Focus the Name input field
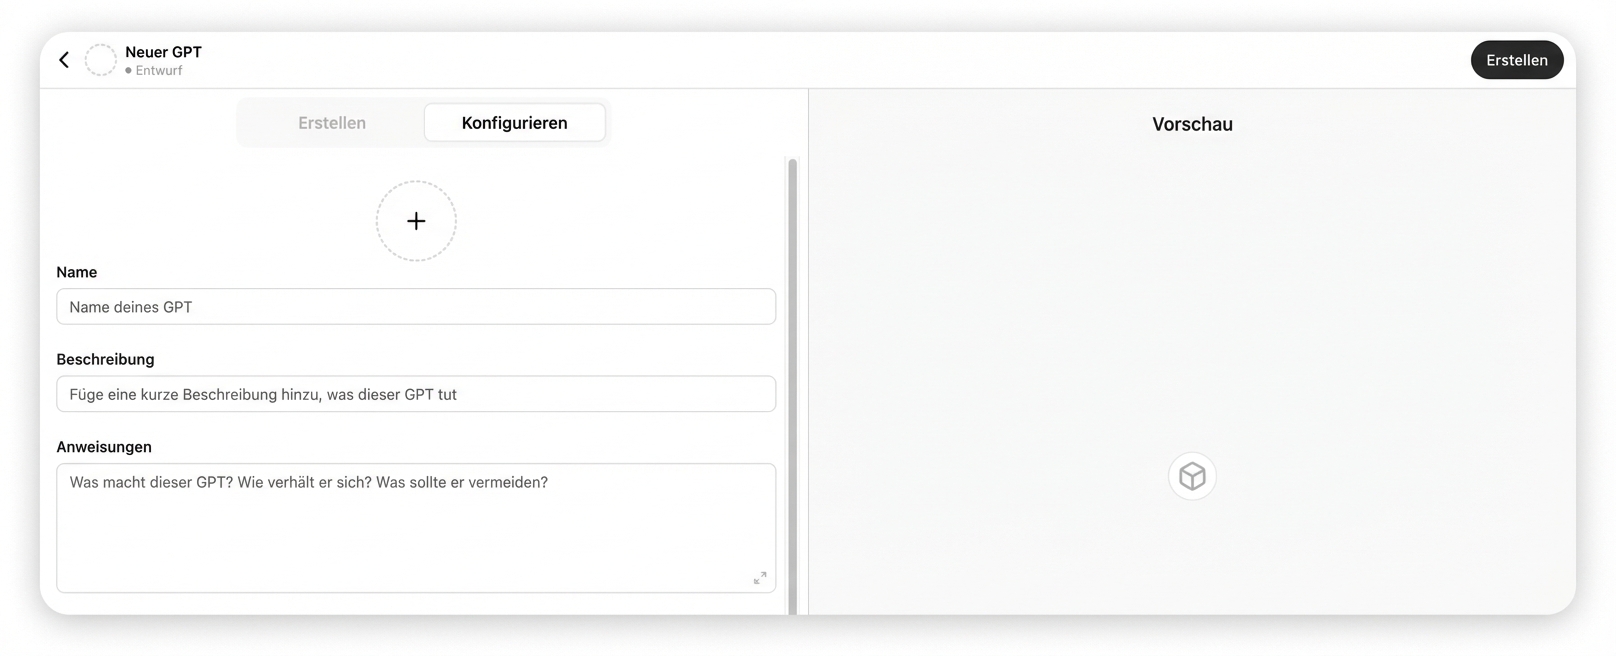This screenshot has width=1616, height=656. coord(416,307)
